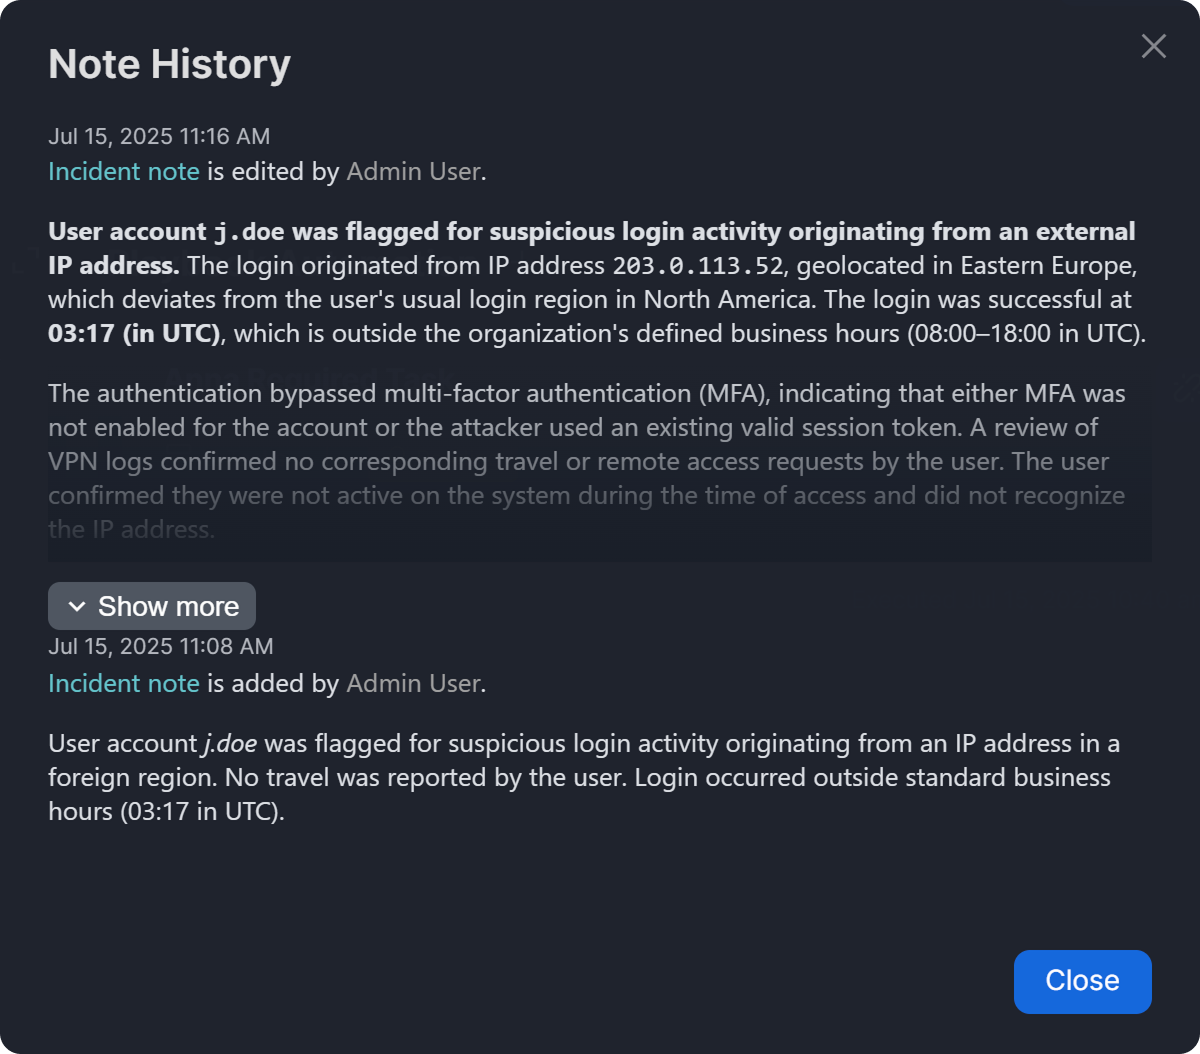Click the Note History dialog title

pos(169,64)
